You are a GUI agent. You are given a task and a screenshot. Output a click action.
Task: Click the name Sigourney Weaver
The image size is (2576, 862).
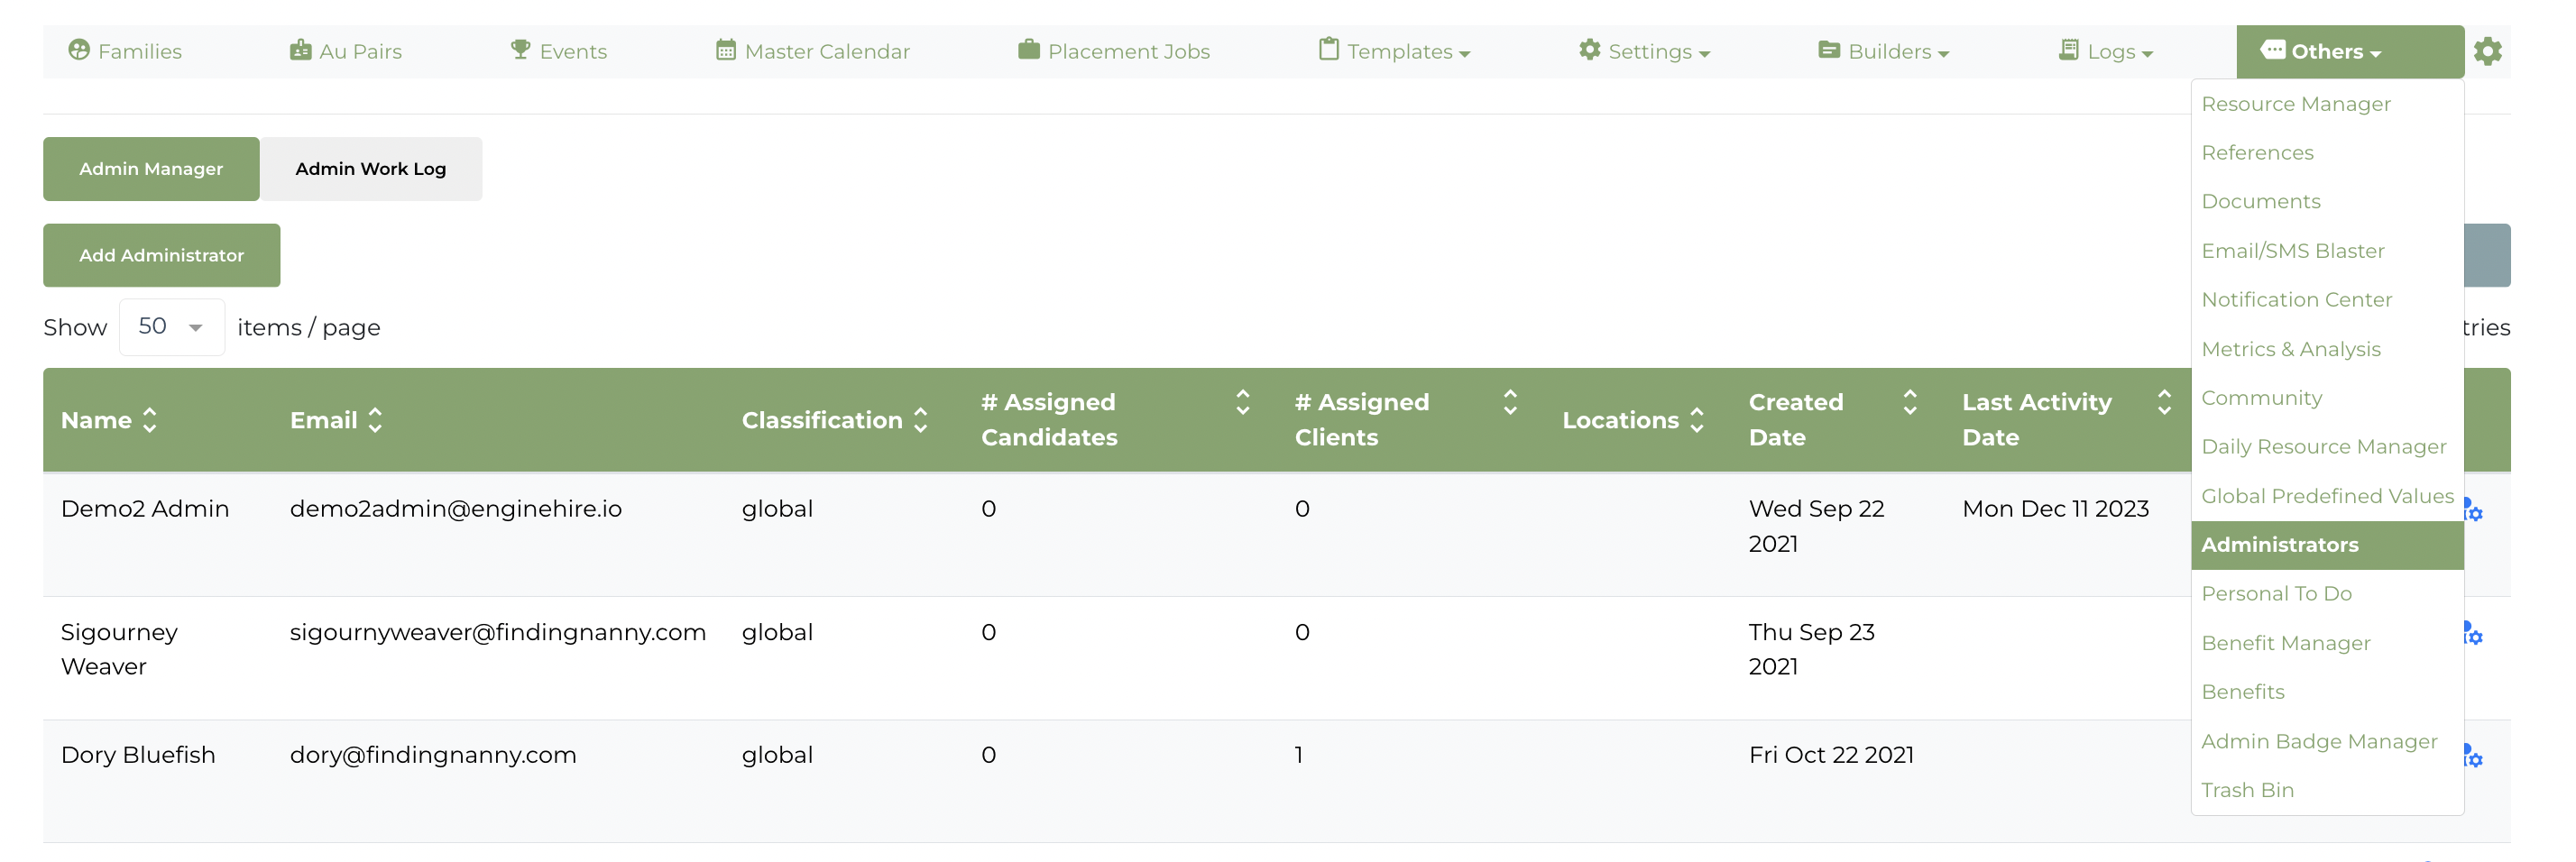[x=119, y=649]
